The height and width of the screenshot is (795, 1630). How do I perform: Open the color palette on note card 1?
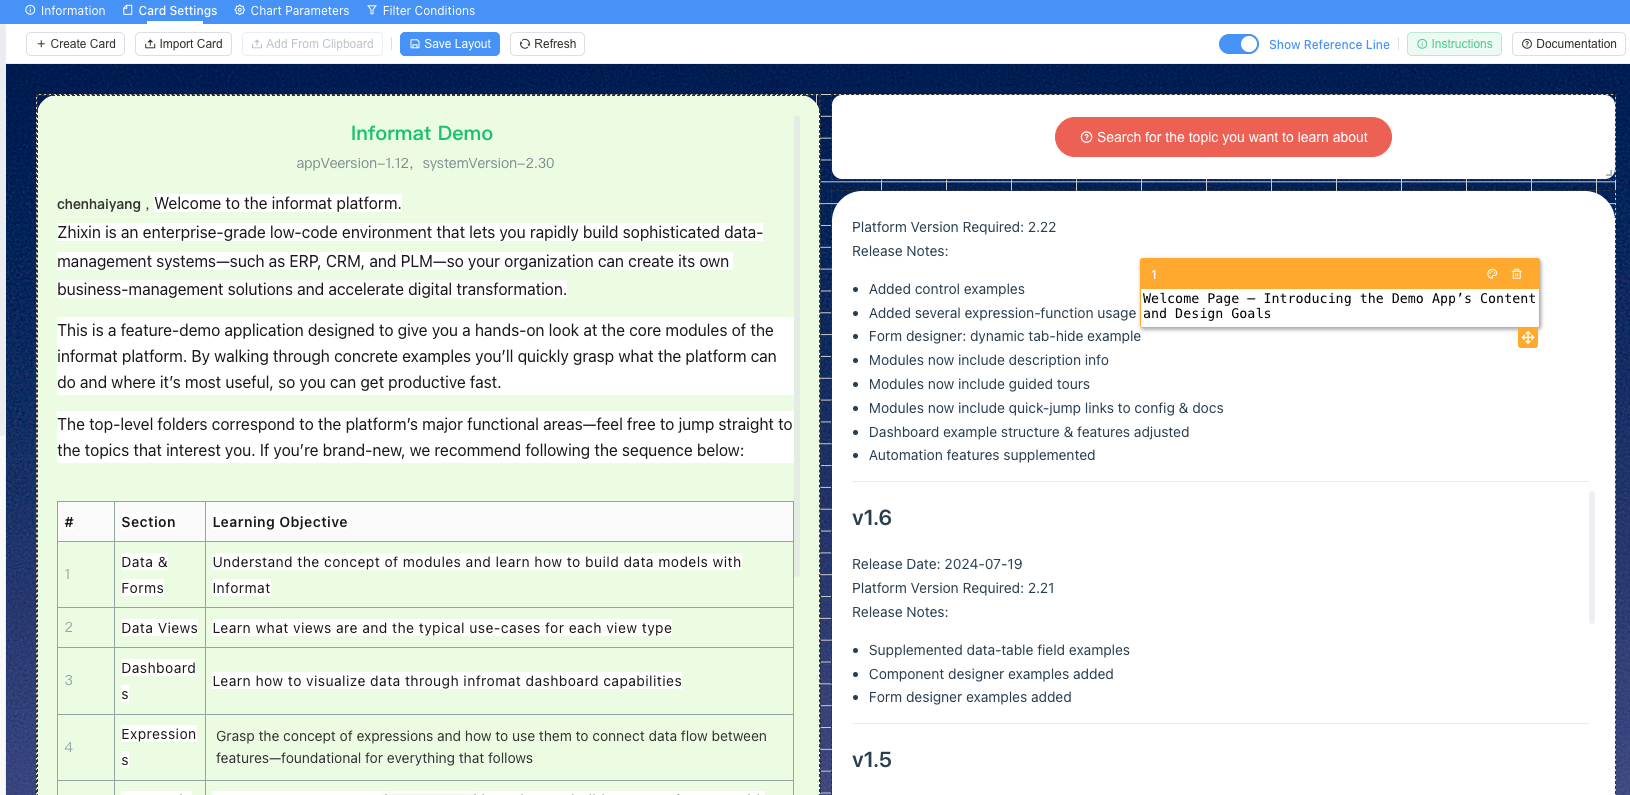[x=1492, y=274]
